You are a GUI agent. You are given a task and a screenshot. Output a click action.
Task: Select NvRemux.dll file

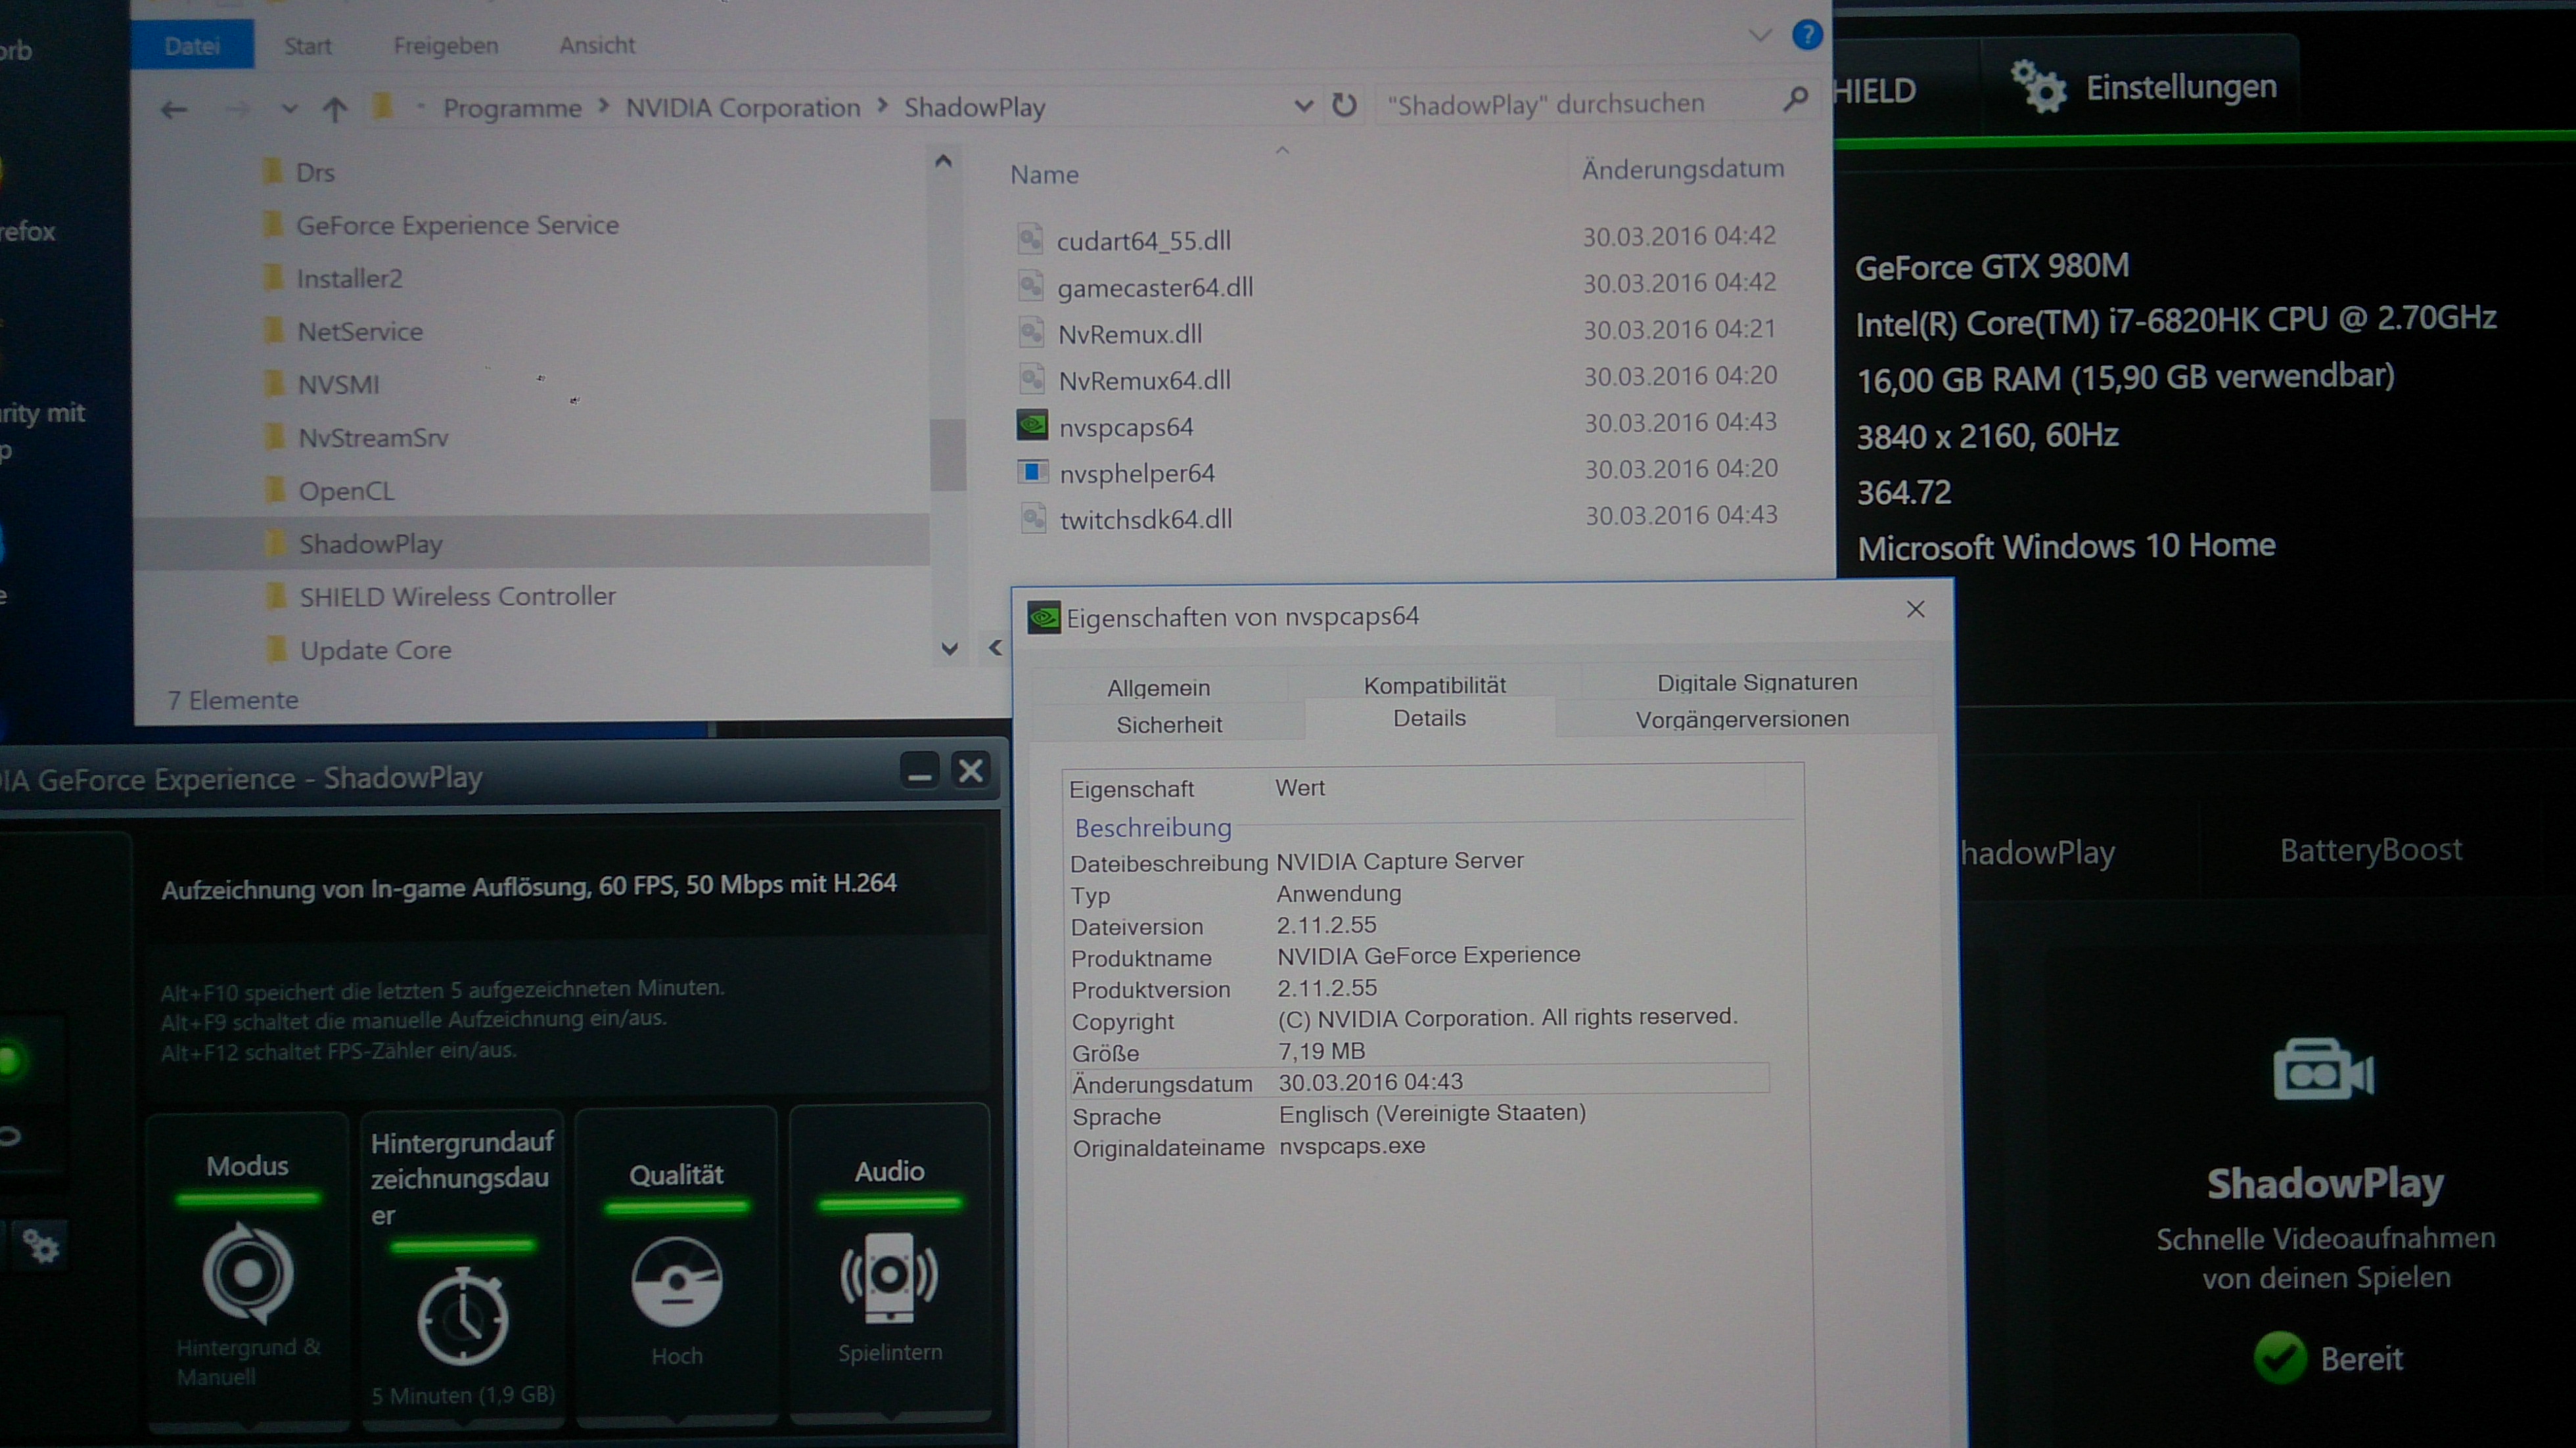click(x=1129, y=333)
